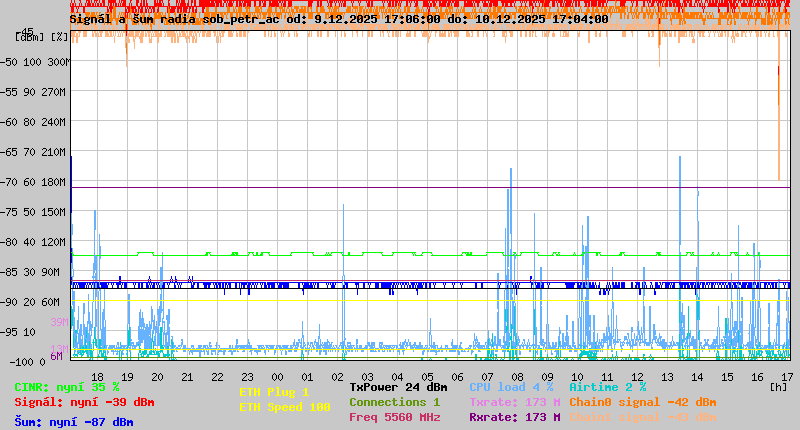Image resolution: width=800 pixels, height=430 pixels.
Task: Click the 'Šum: nyní -87 dBm' legend entry
Action: pyautogui.click(x=74, y=422)
